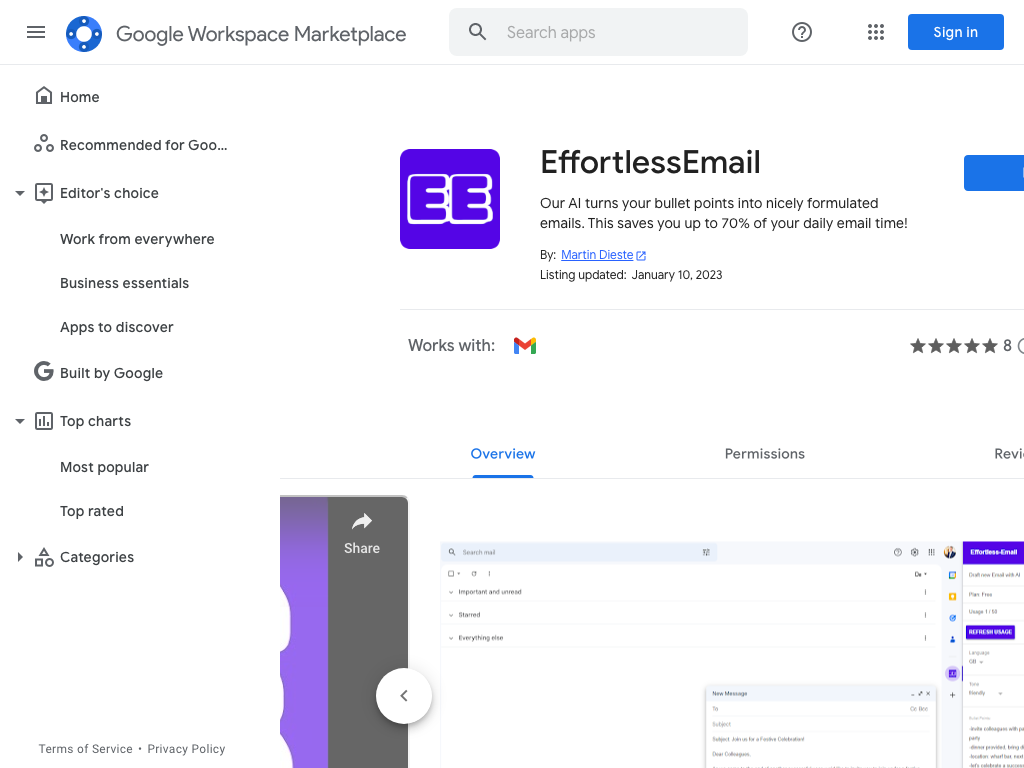Switch to the Reviews tab
The width and height of the screenshot is (1024, 768).
point(1009,454)
